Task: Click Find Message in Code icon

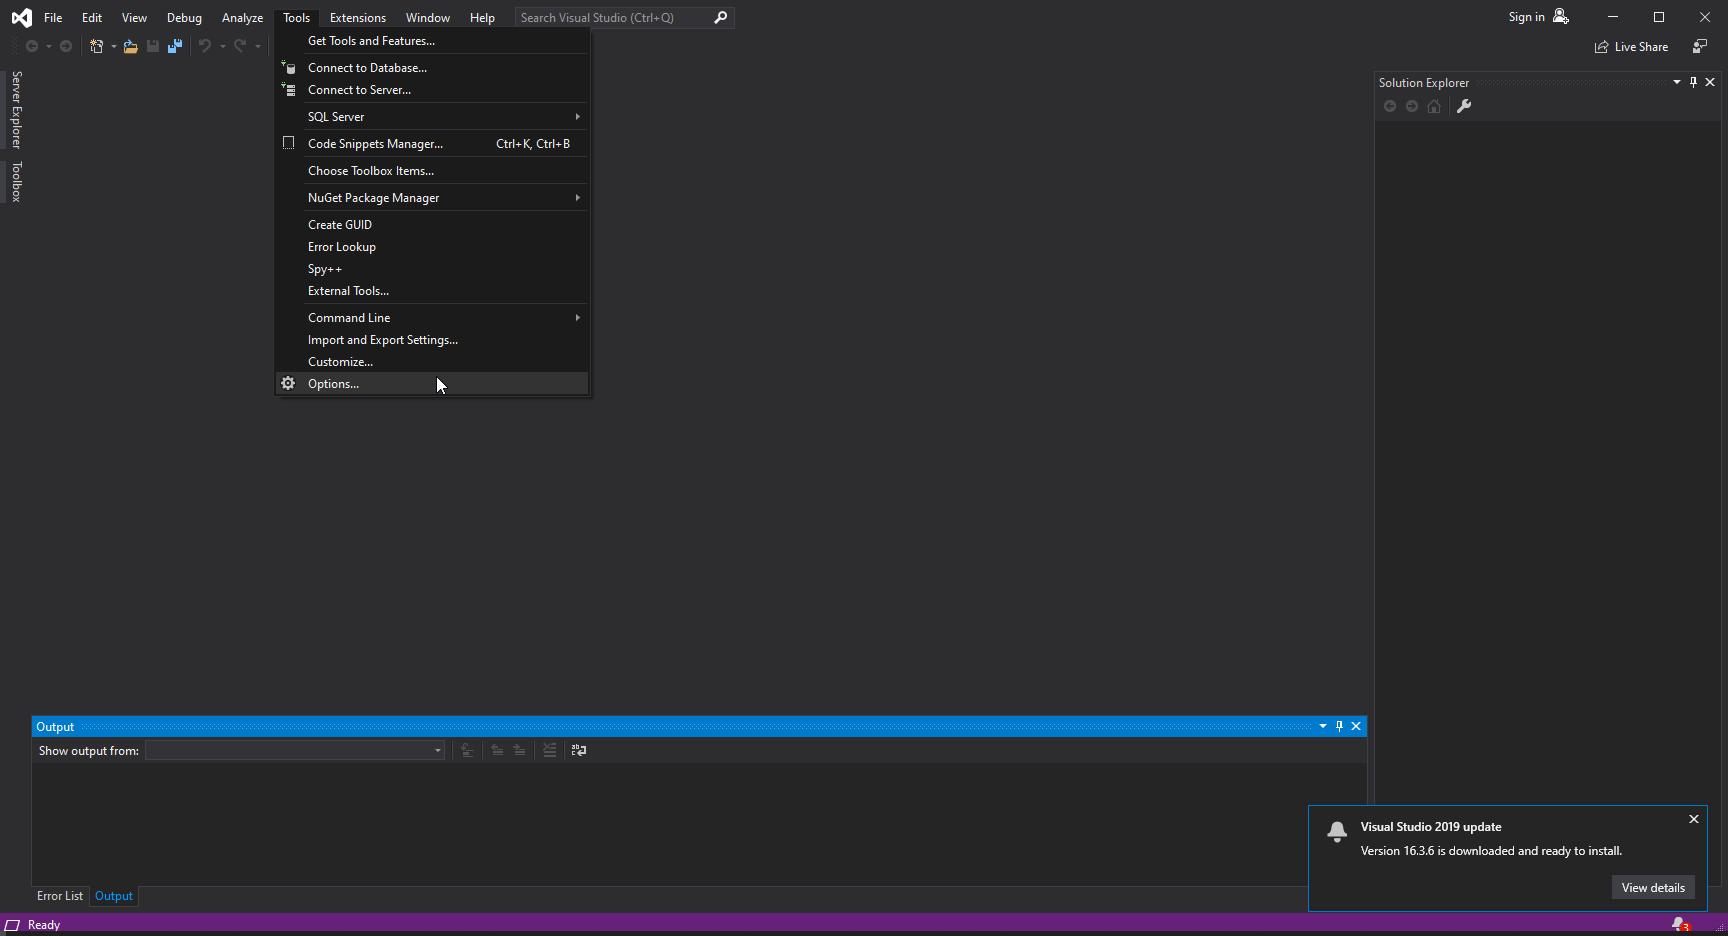Action: [x=467, y=750]
